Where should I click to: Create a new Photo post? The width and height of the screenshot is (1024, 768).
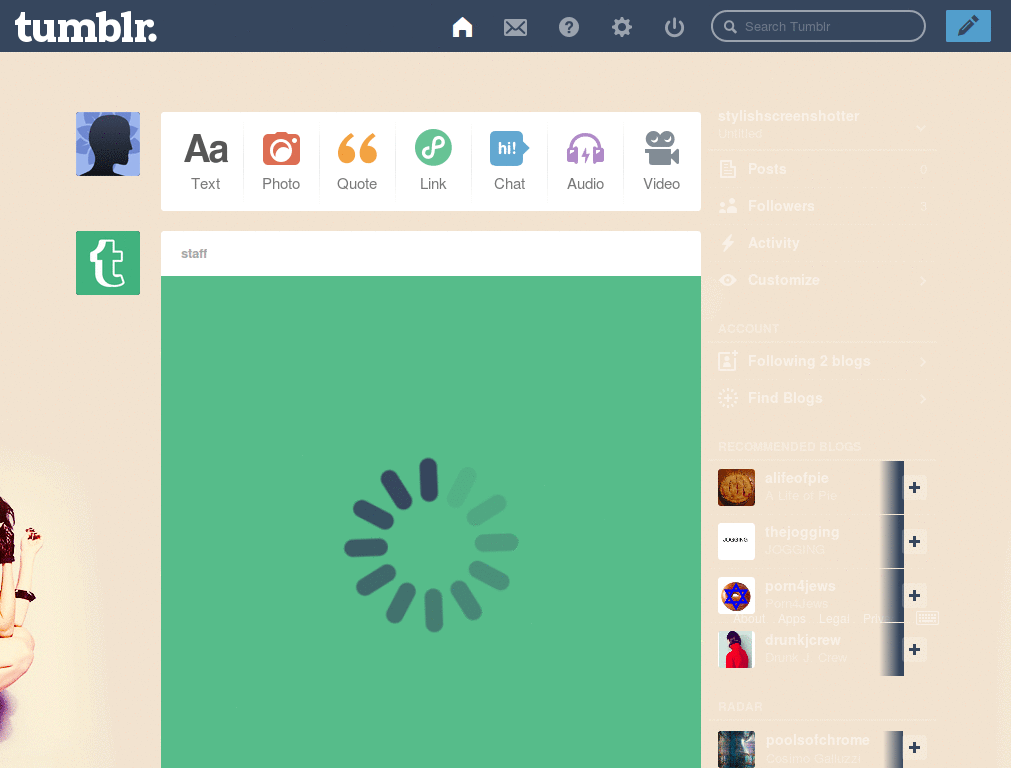pos(281,161)
